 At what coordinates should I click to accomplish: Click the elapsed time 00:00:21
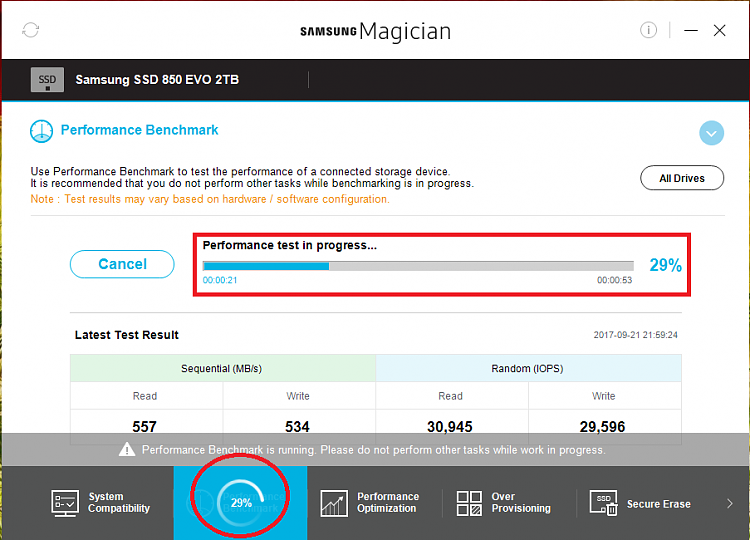[x=220, y=280]
